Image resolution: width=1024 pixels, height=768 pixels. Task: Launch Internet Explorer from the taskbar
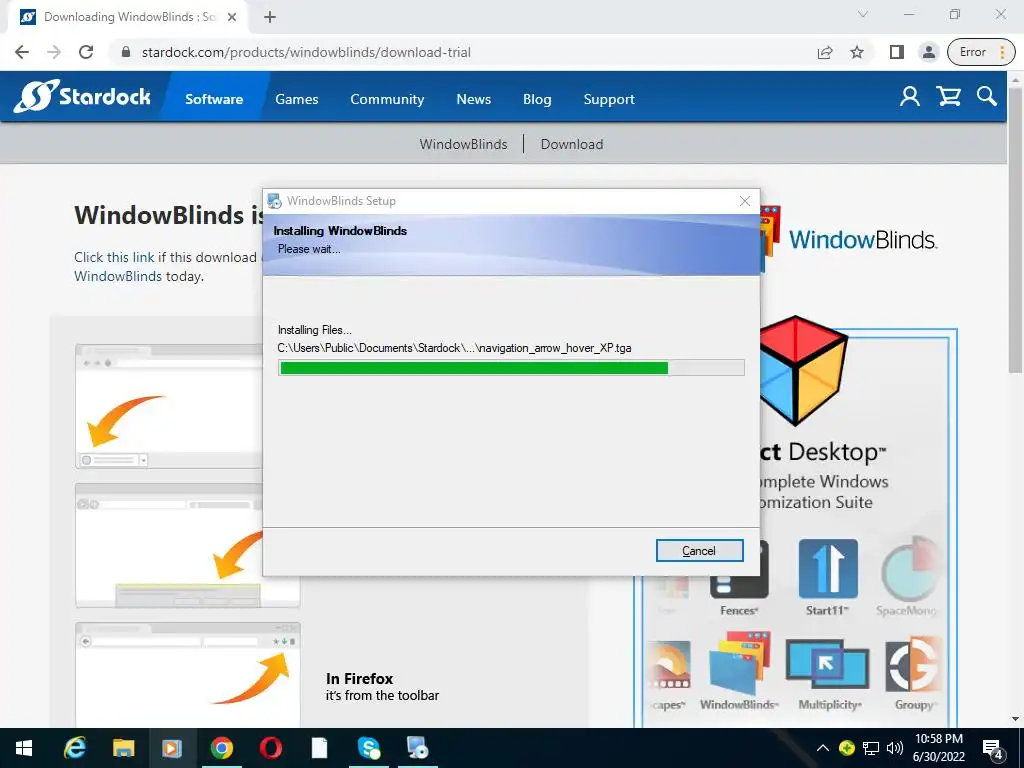point(74,748)
